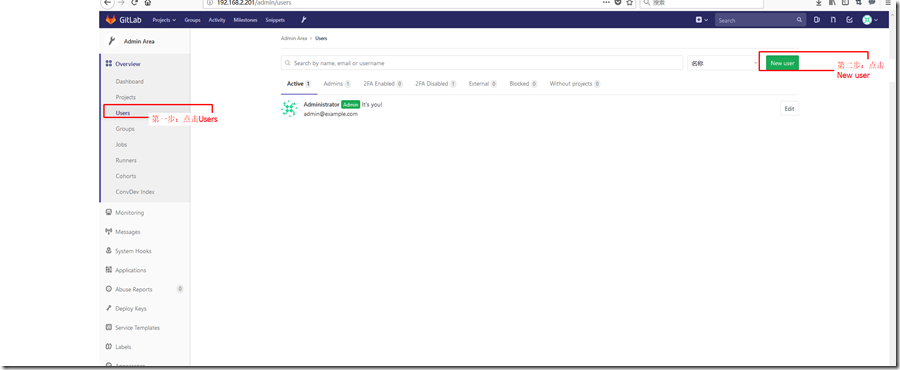
Task: Click the admin wrench icon in navbar
Action: coord(304,20)
